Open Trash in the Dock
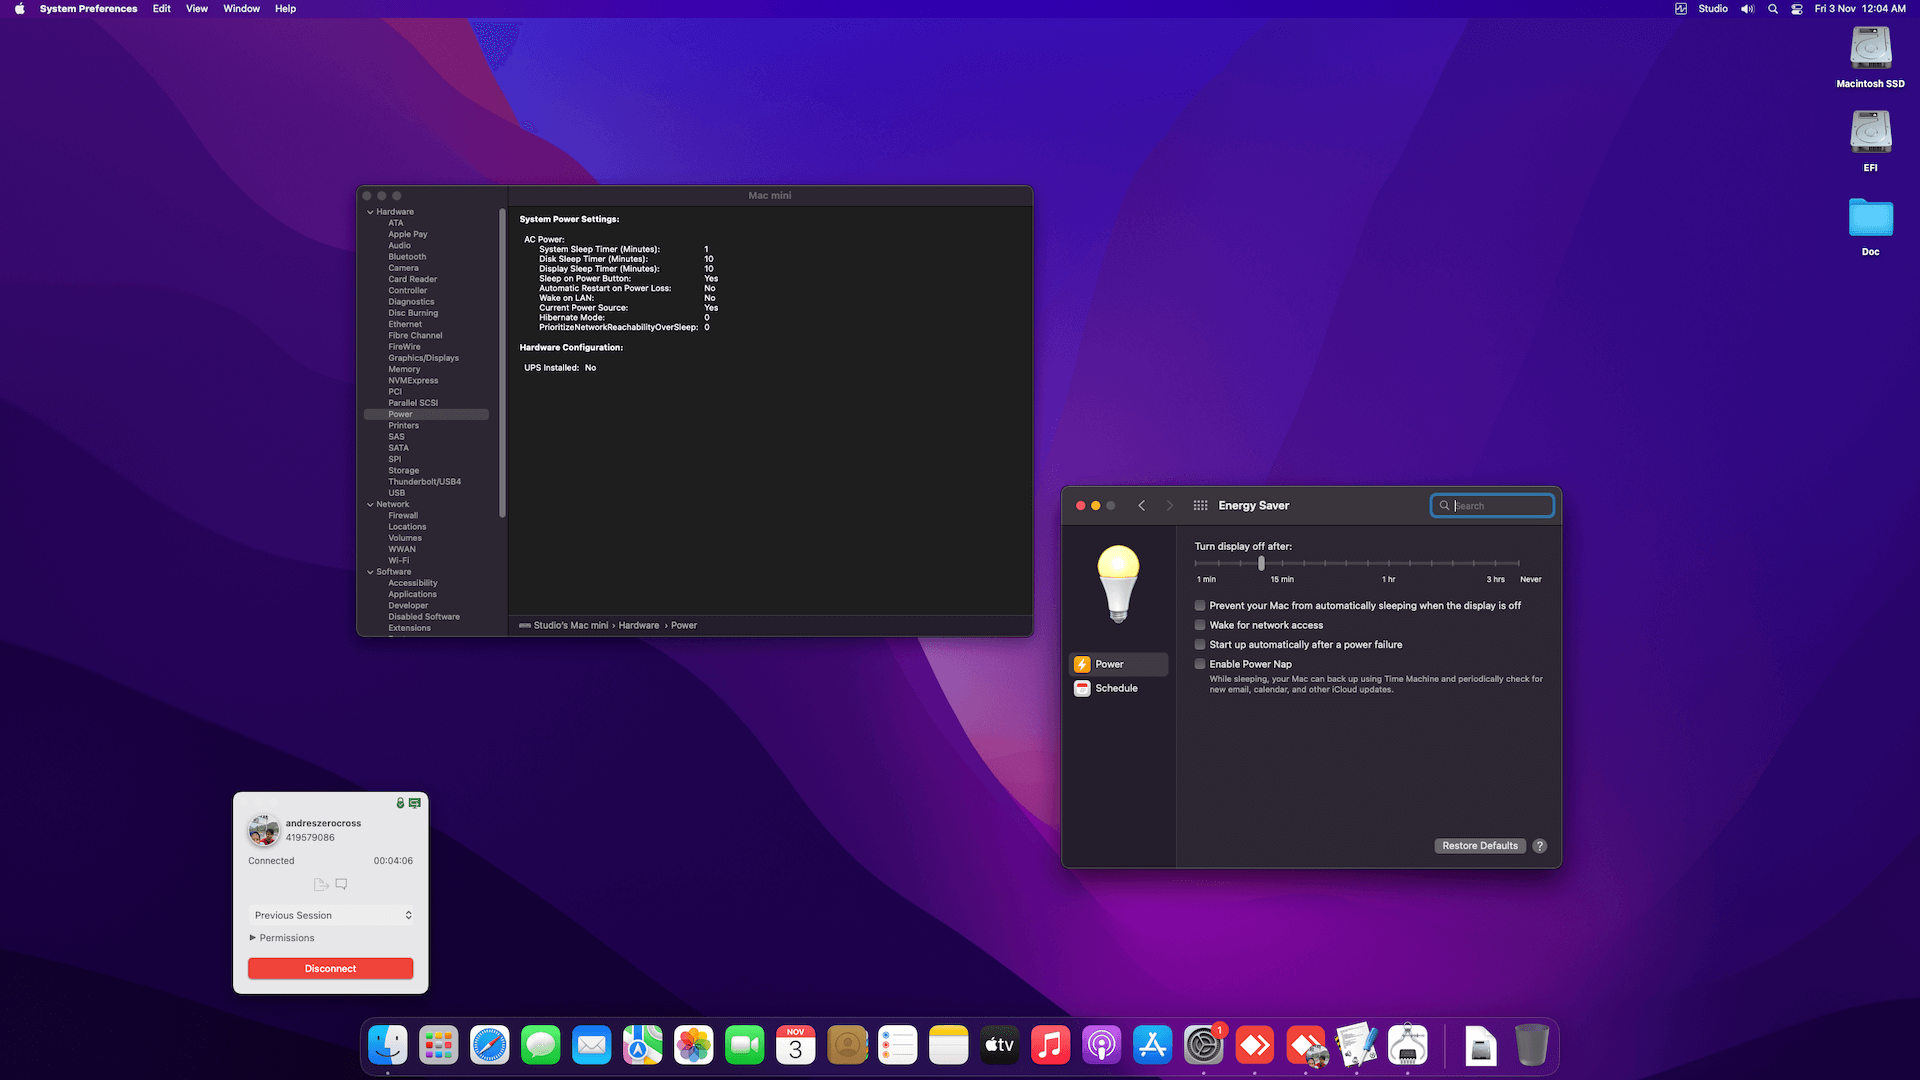Screen dimensions: 1920x1080 point(1532,1046)
